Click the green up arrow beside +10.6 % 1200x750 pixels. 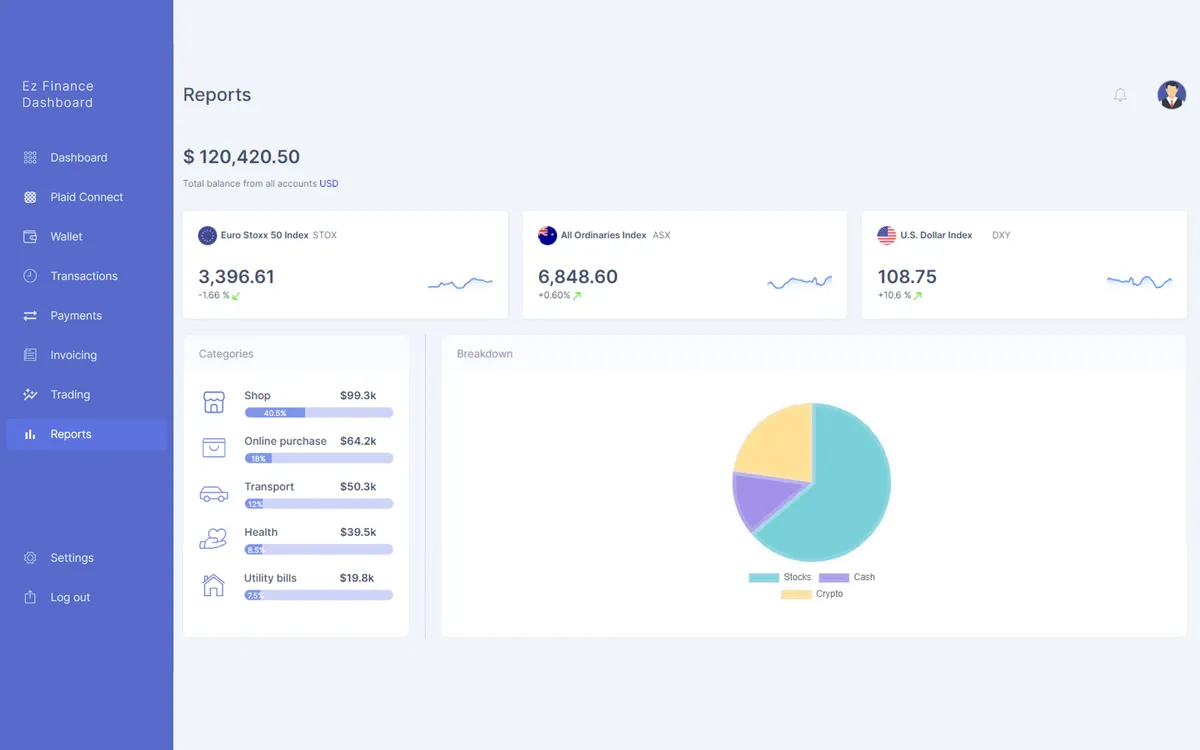[918, 296]
